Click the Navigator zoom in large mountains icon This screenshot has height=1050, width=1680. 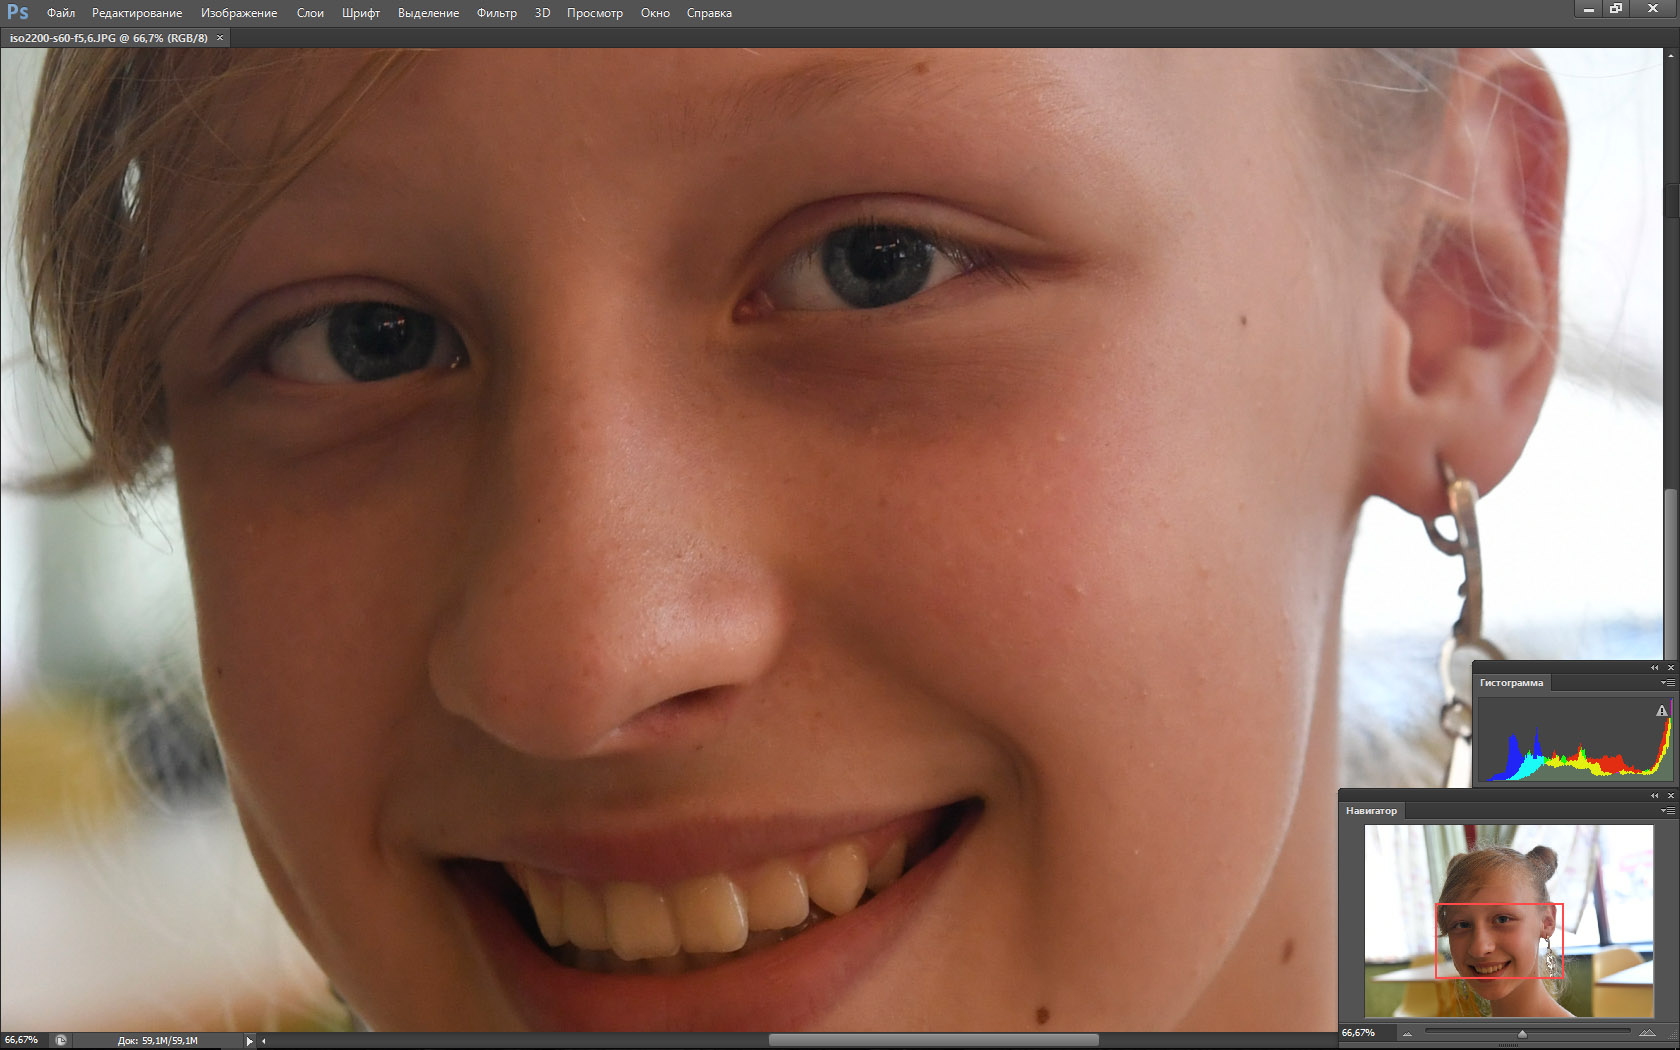pos(1647,1033)
